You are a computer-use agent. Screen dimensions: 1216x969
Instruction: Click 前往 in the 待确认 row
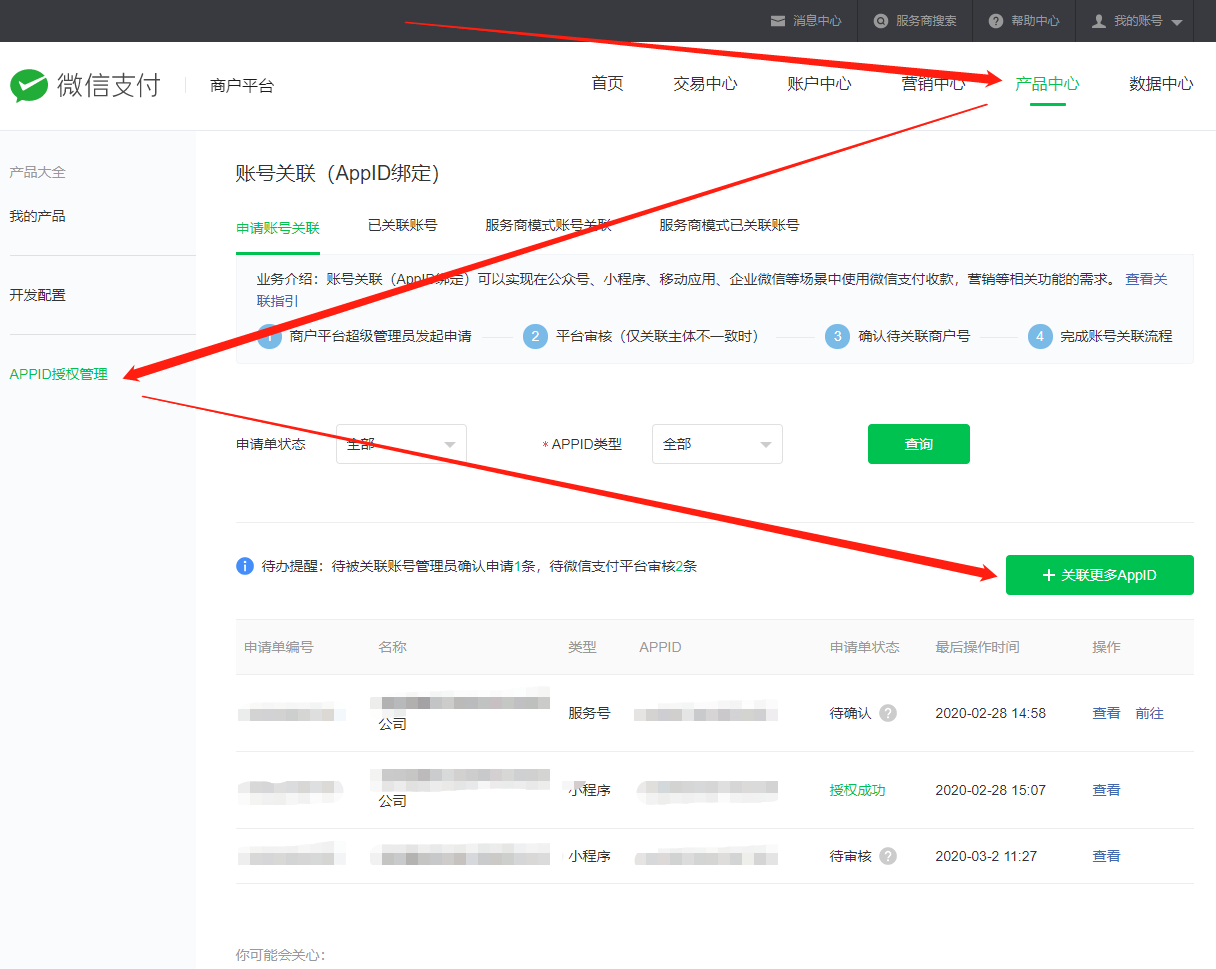[1149, 713]
